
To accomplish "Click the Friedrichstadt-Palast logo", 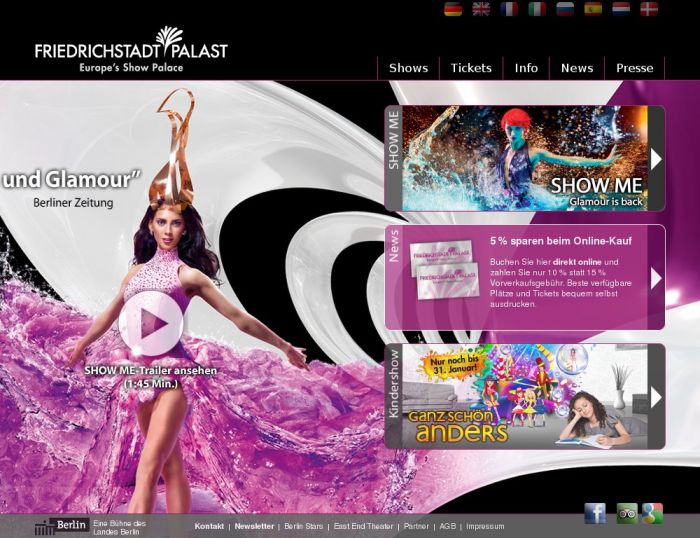I will 131,50.
